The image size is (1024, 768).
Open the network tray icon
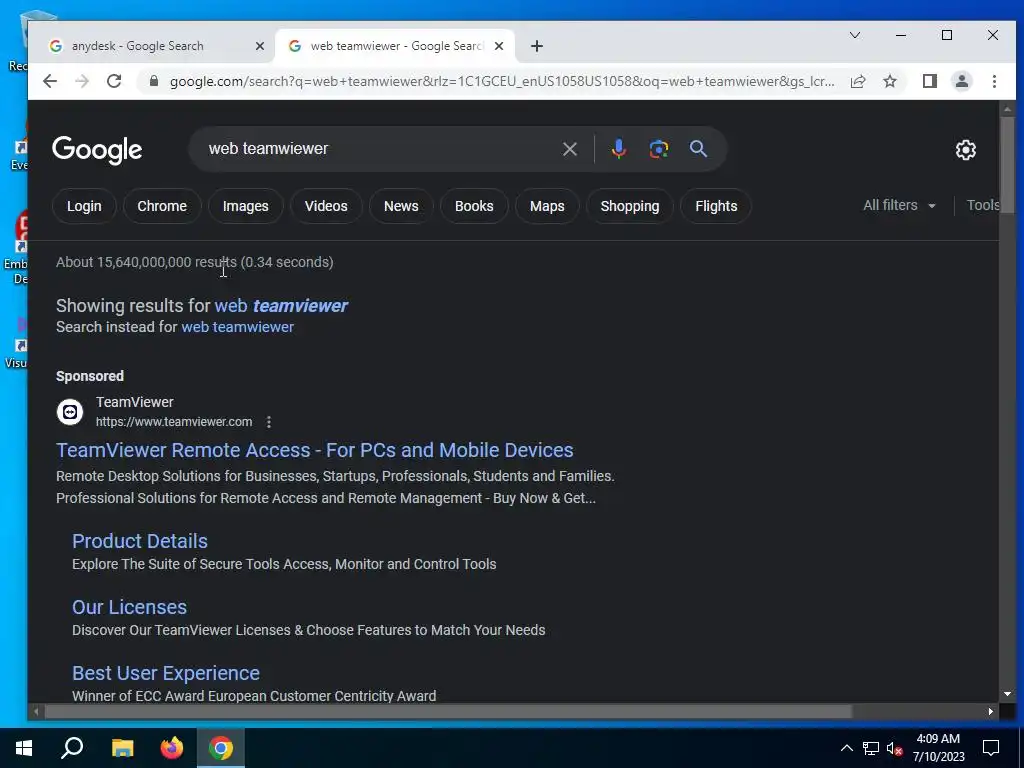(870, 748)
